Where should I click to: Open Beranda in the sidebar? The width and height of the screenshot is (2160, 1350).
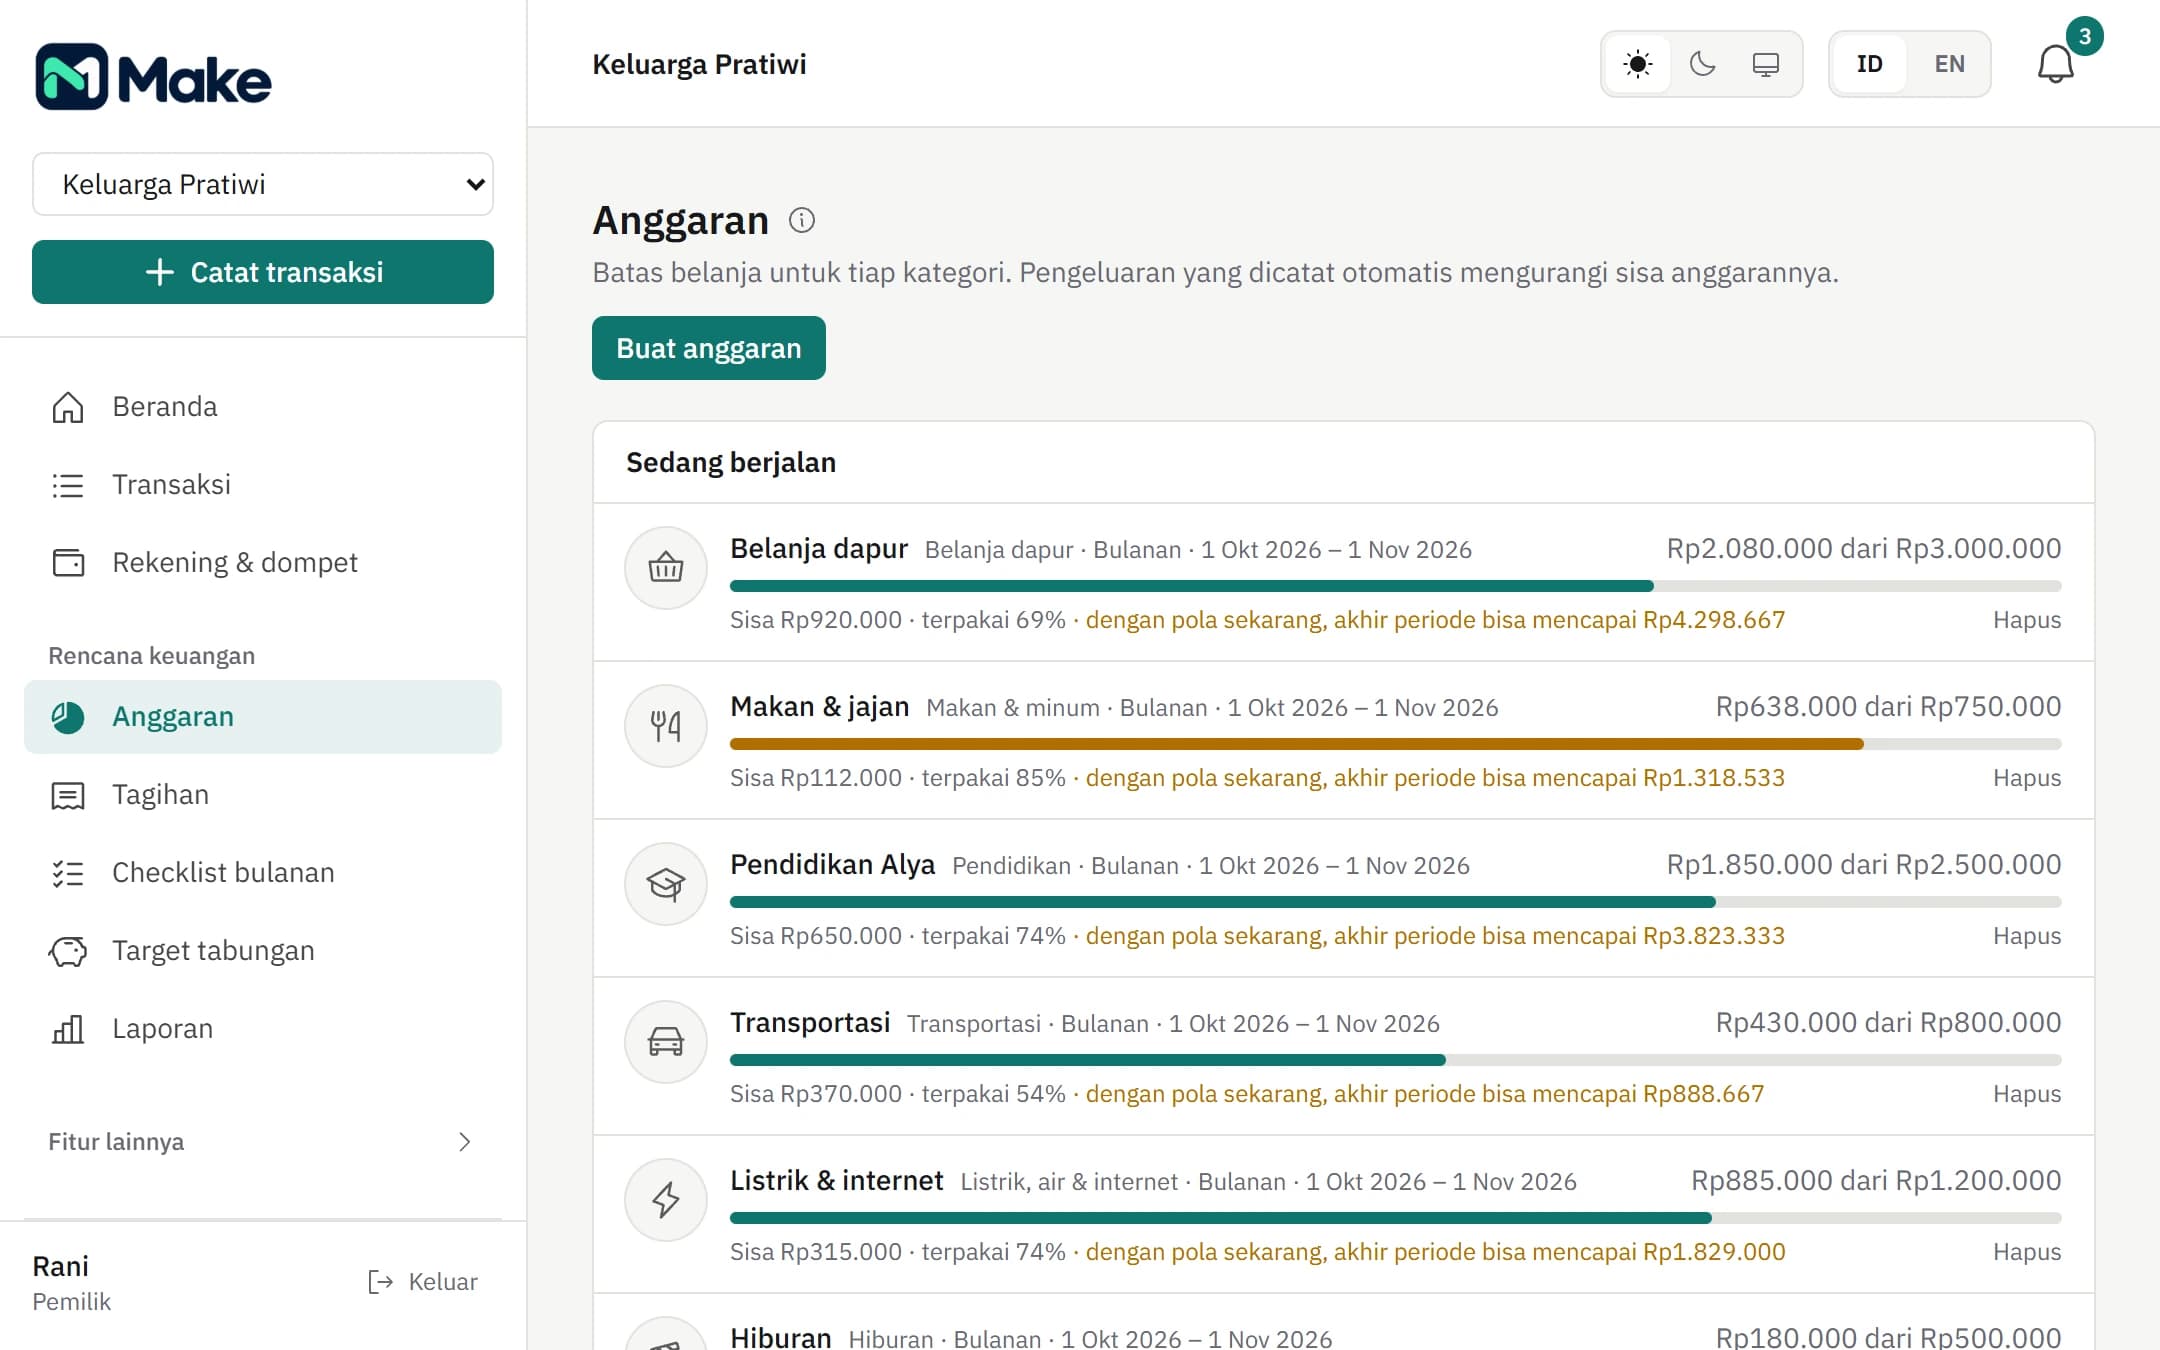click(263, 407)
